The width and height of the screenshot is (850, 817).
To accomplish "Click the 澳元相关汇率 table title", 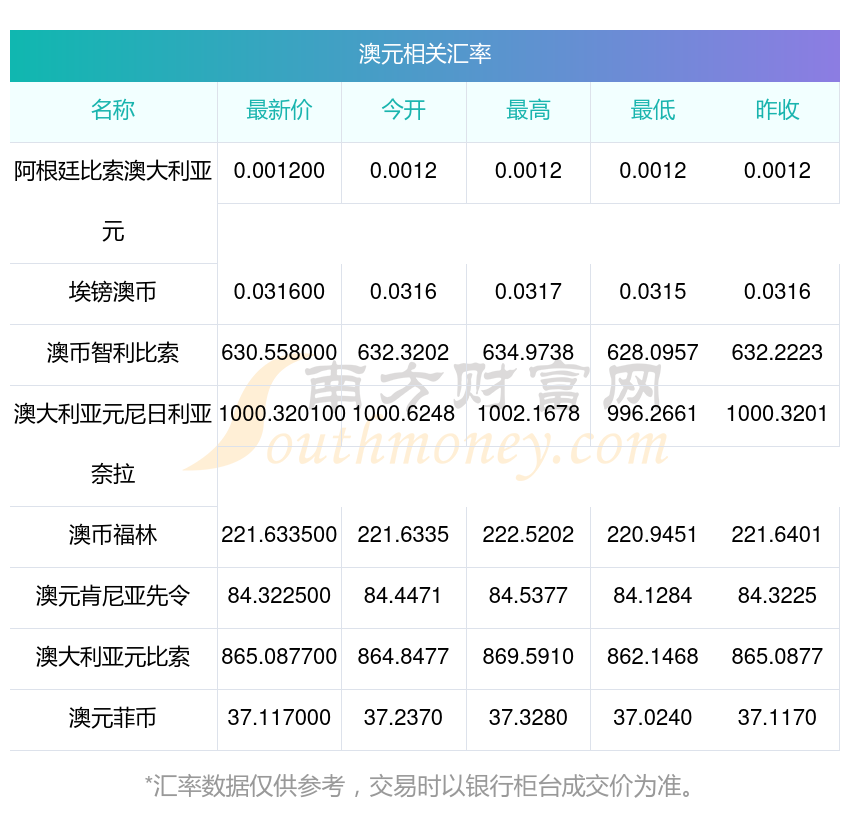I will [424, 54].
